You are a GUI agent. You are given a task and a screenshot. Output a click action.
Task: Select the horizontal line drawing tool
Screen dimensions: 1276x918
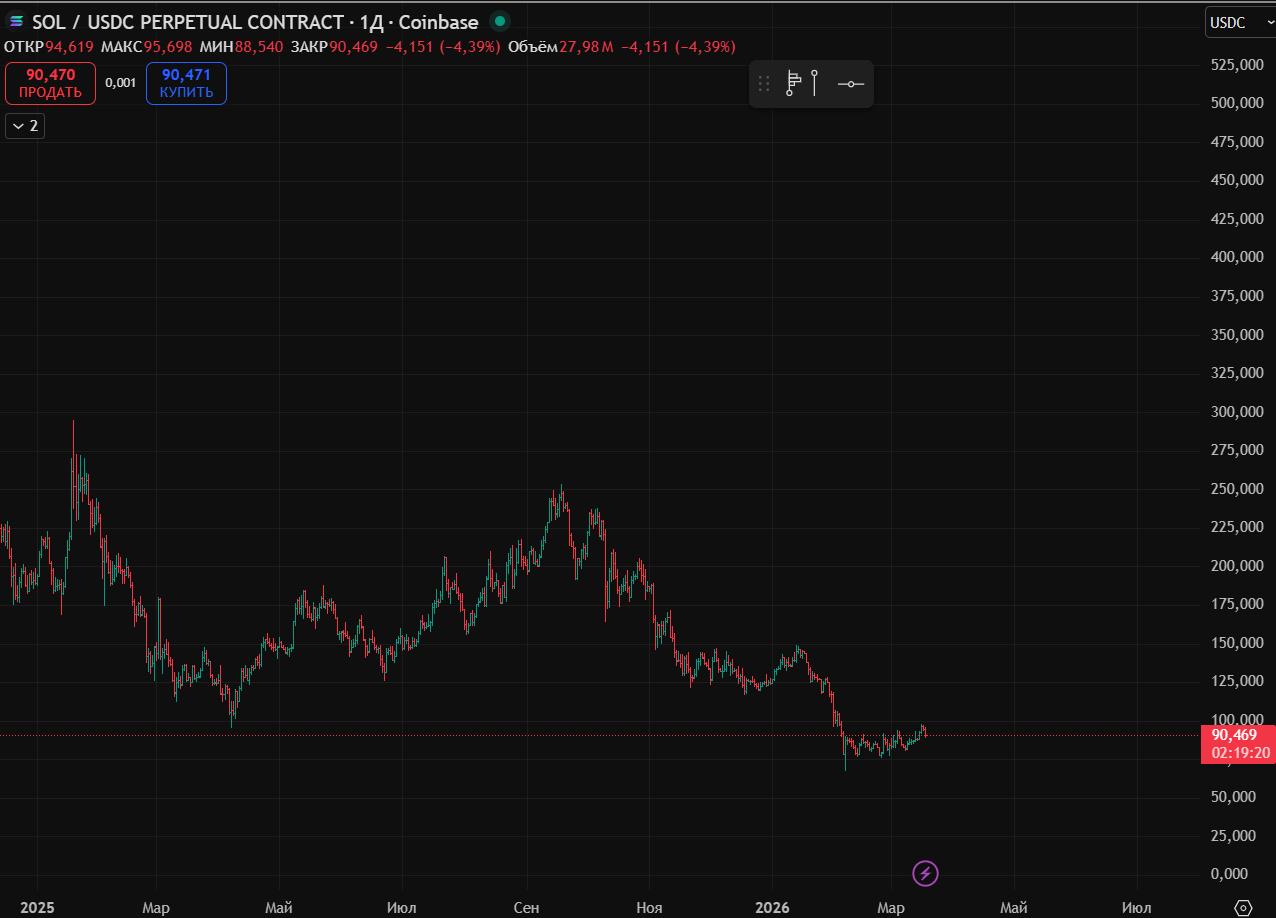coord(850,84)
